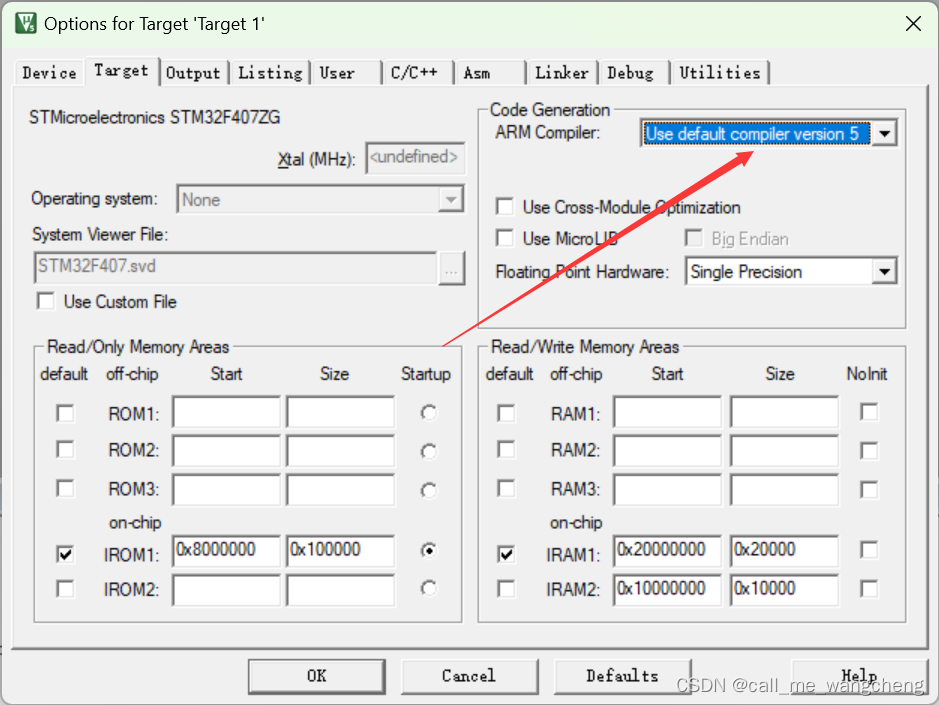Go to the Linker tab
This screenshot has width=939, height=705.
(x=562, y=73)
